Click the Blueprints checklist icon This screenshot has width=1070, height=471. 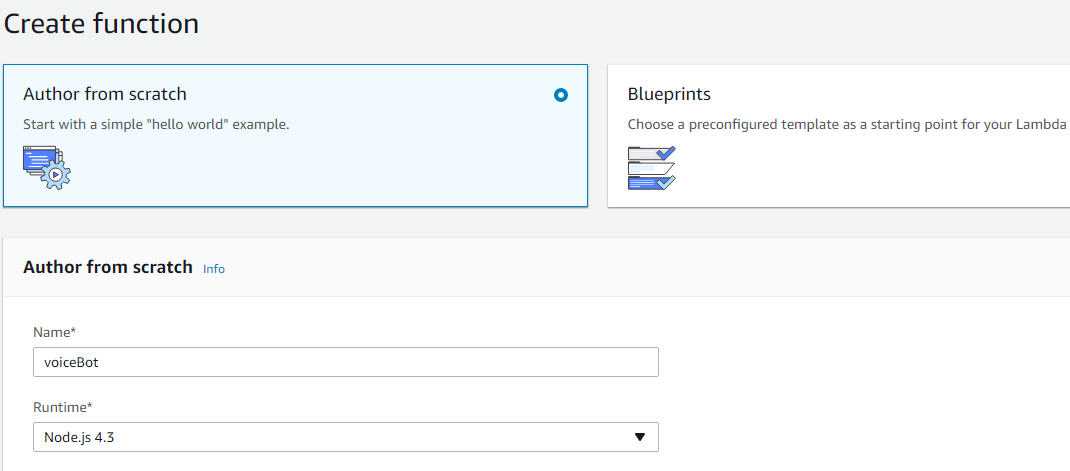tap(652, 167)
